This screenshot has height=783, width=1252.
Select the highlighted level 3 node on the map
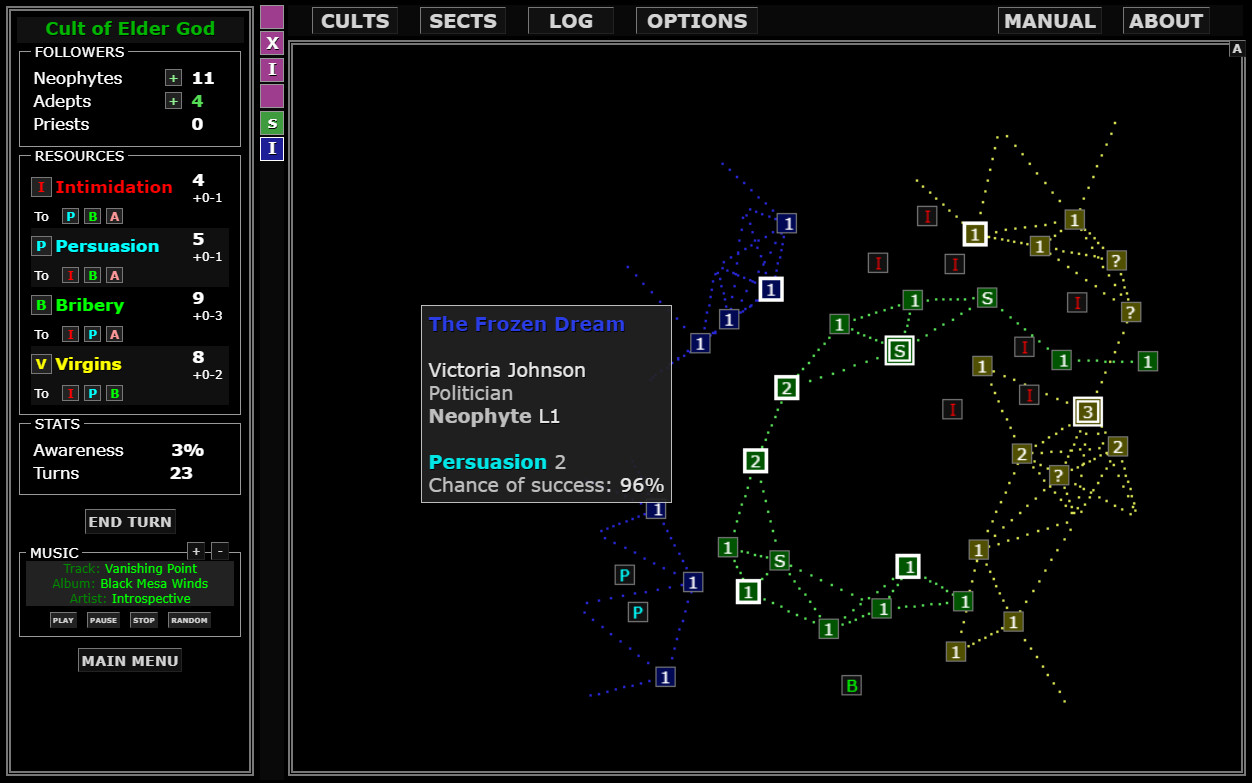point(1087,410)
